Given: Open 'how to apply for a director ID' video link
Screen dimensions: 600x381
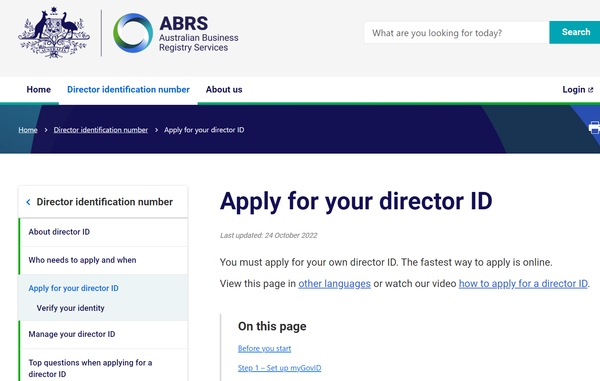Looking at the screenshot, I should coord(523,284).
